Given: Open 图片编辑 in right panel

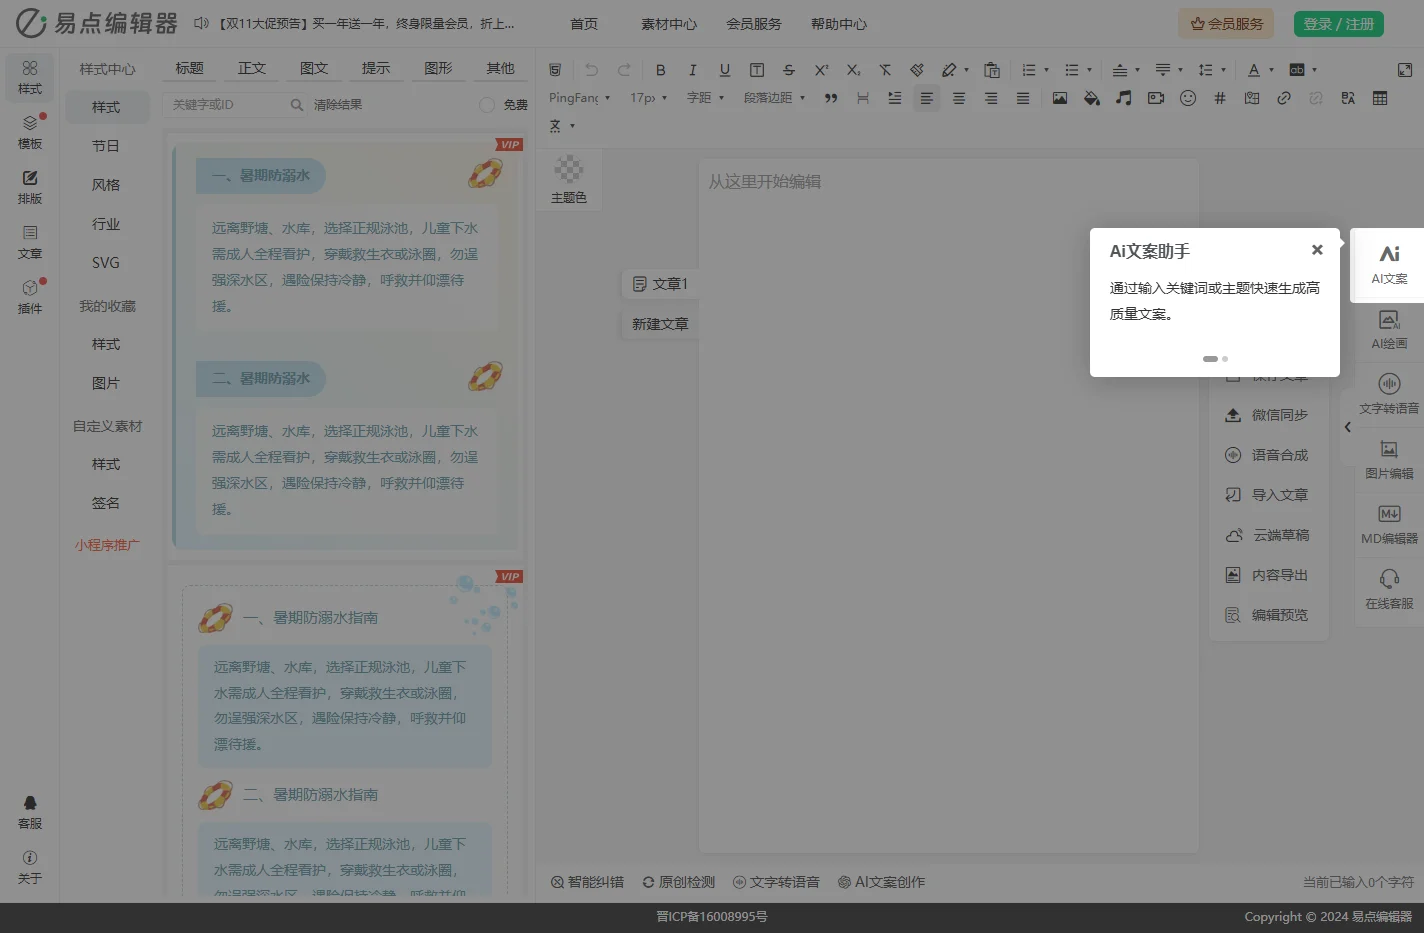Looking at the screenshot, I should (x=1389, y=460).
